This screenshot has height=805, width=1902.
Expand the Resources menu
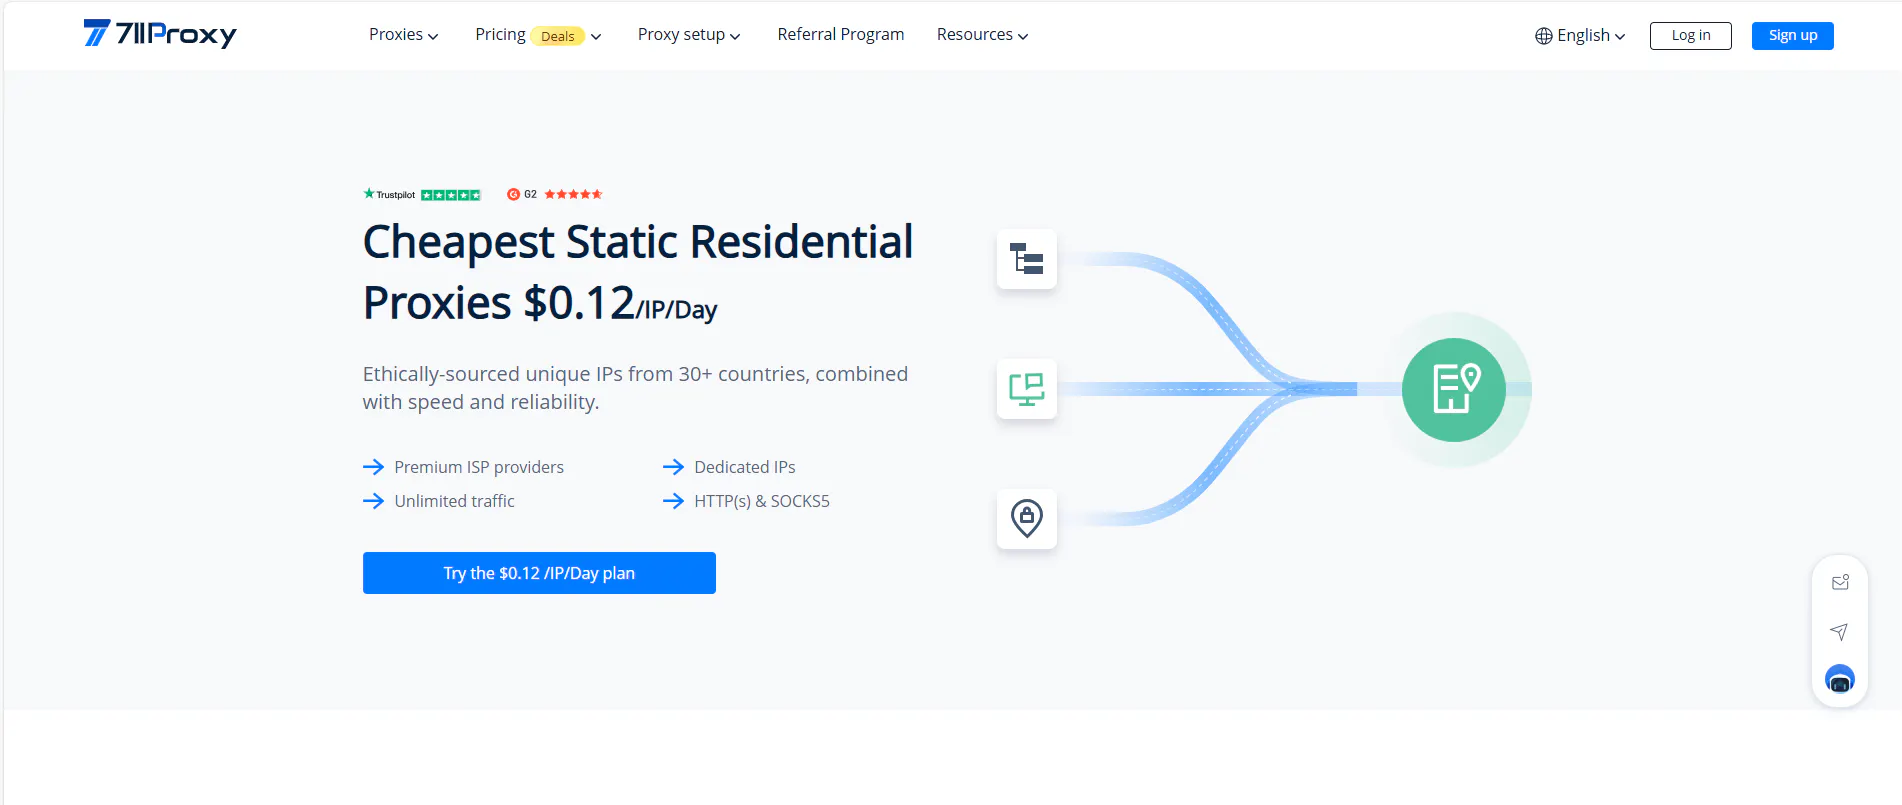pos(982,35)
